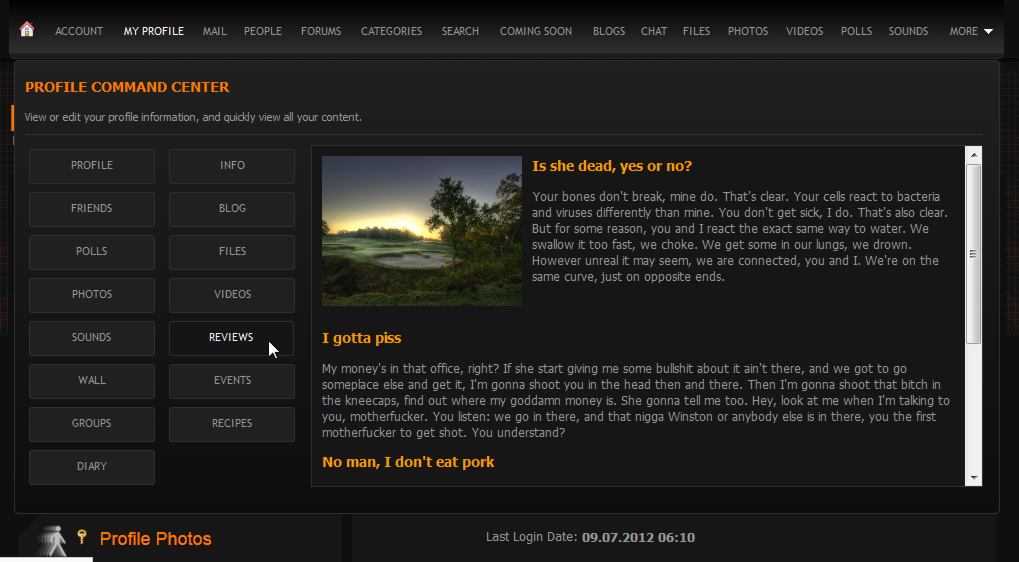1019x562 pixels.
Task: Click the BLOG command center button
Action: 232,209
